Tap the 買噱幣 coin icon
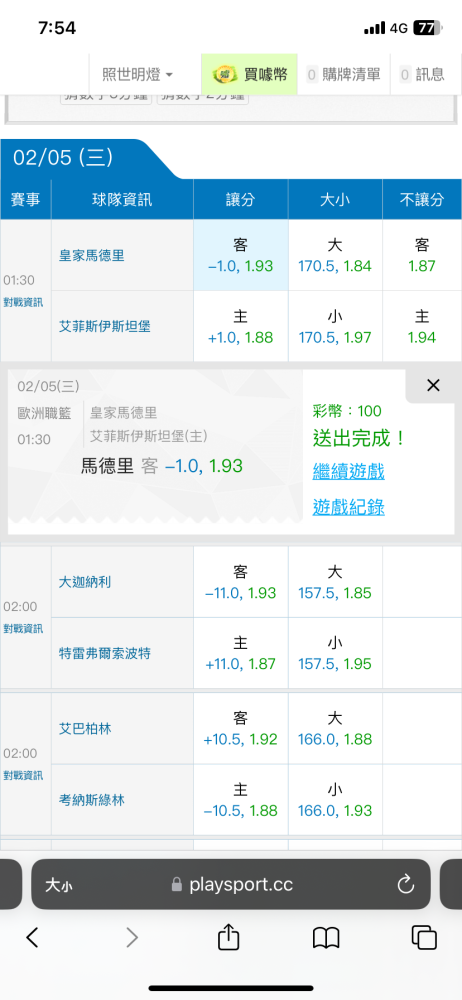 point(221,75)
